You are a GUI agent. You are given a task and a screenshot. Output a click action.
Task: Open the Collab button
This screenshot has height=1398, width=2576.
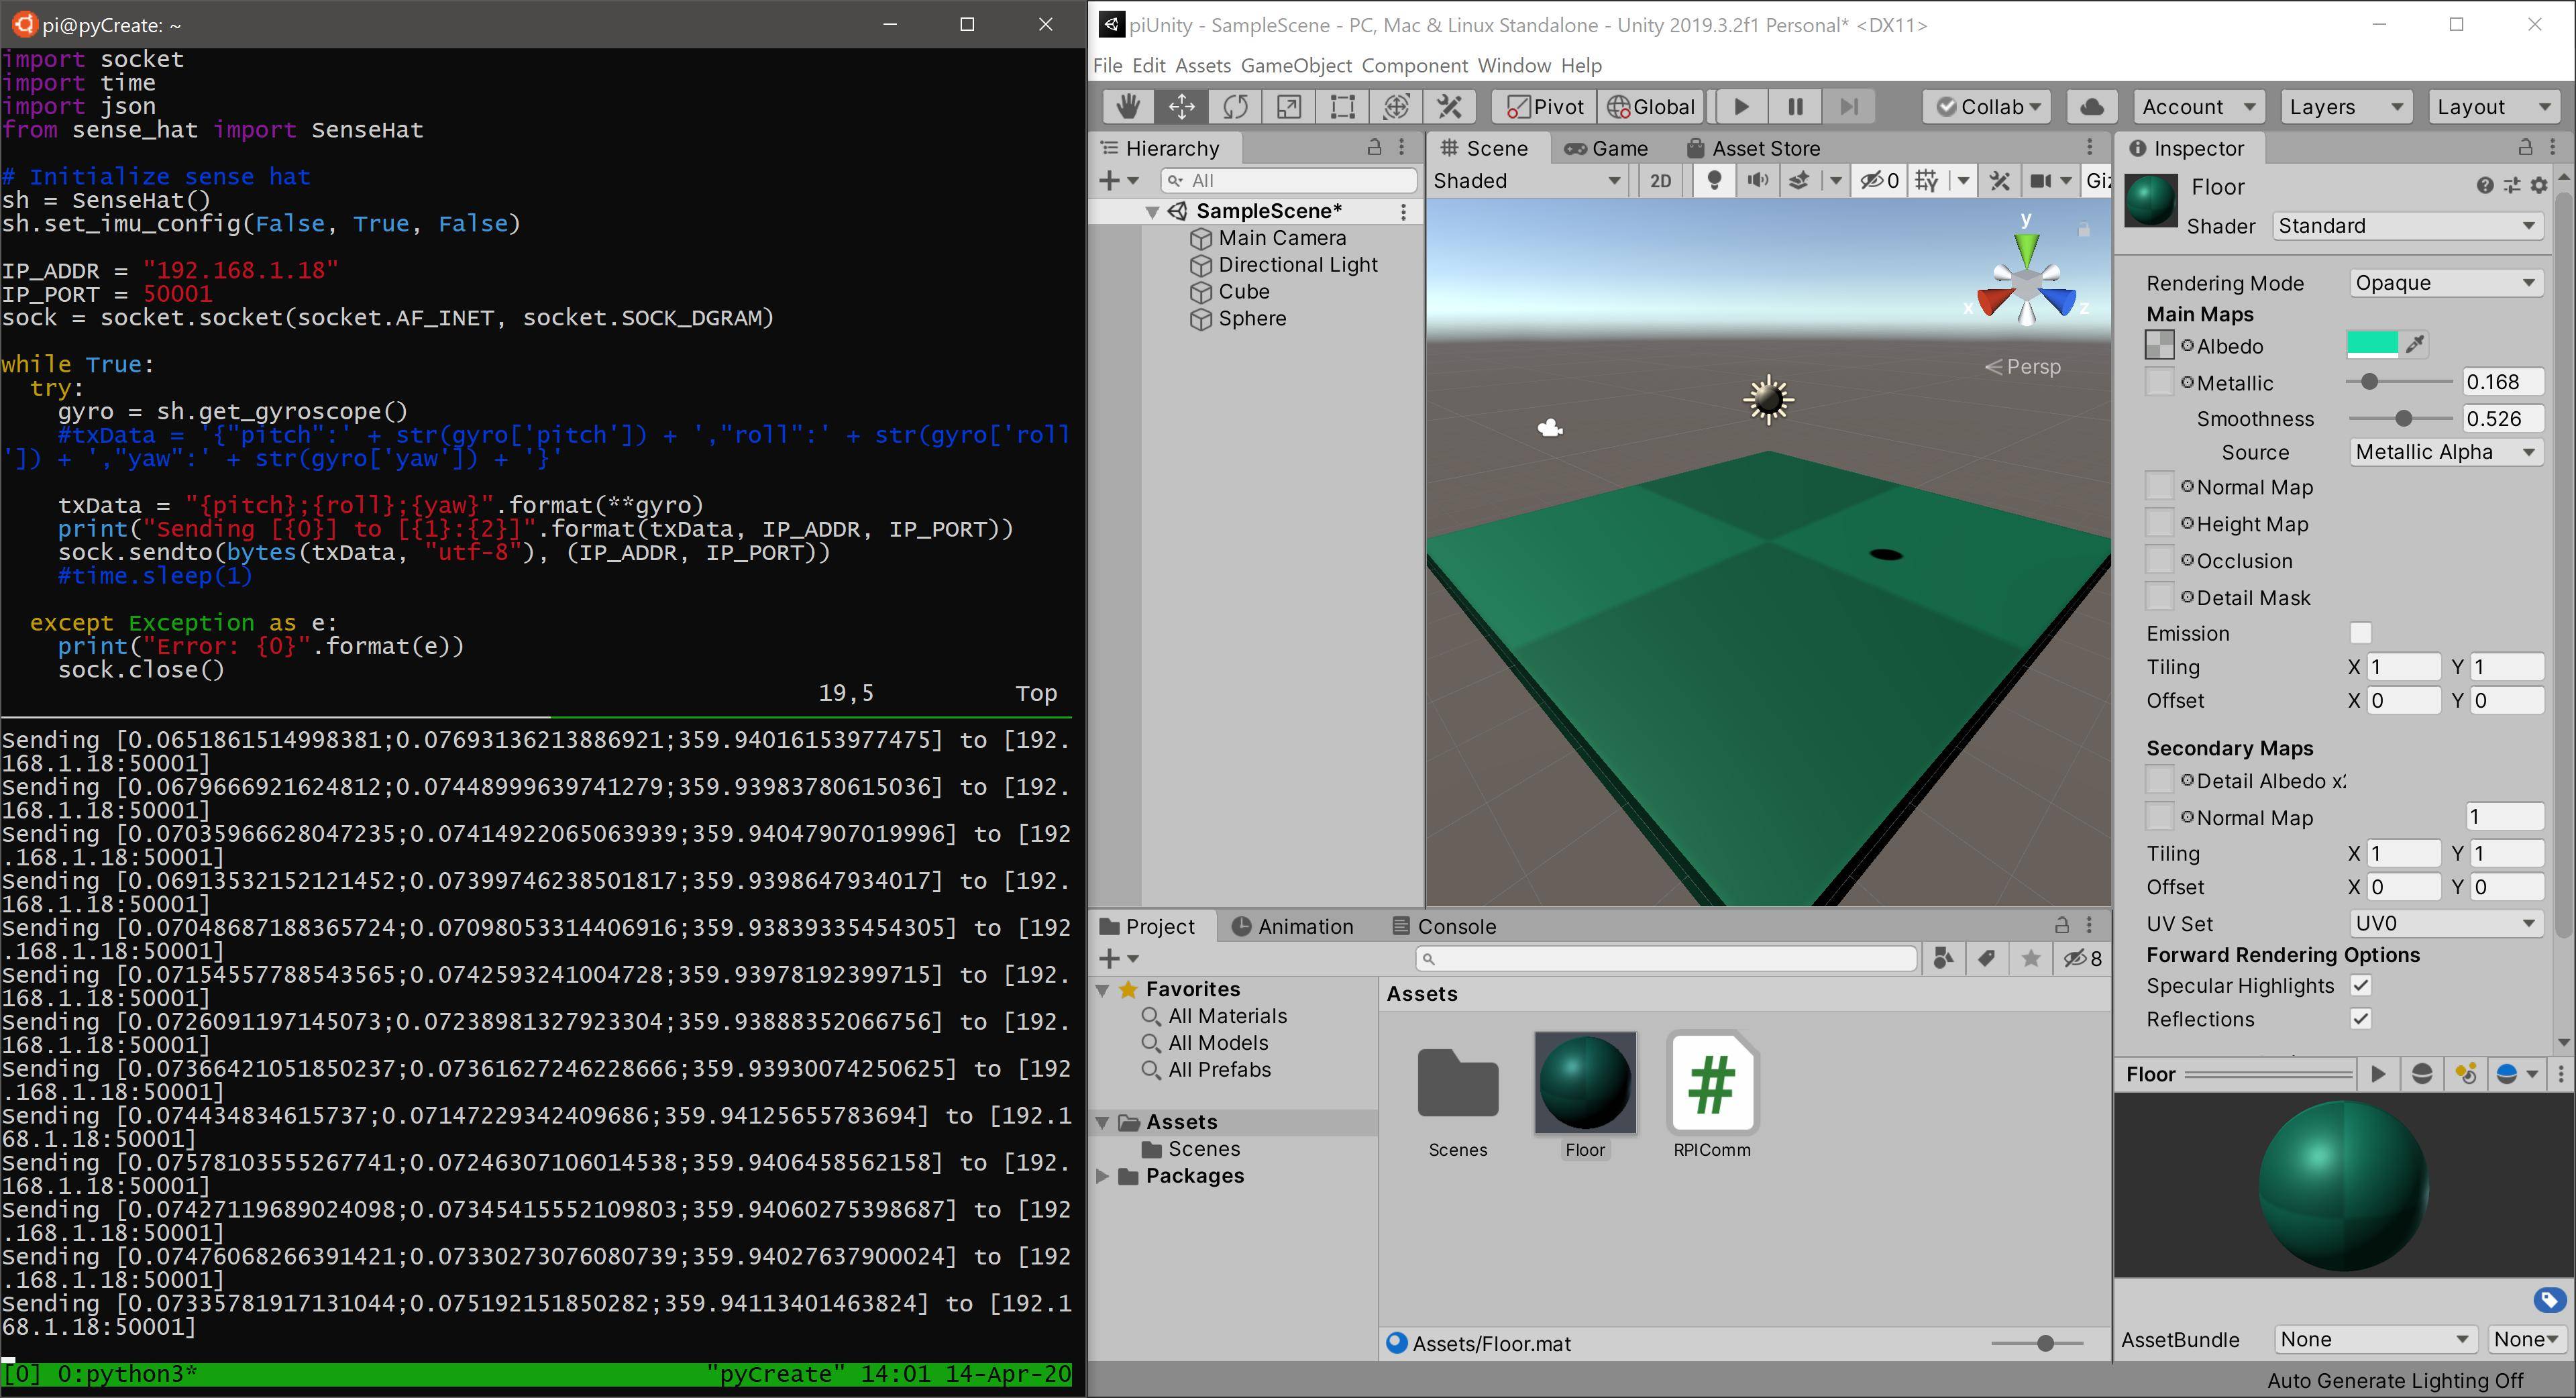coord(1988,107)
